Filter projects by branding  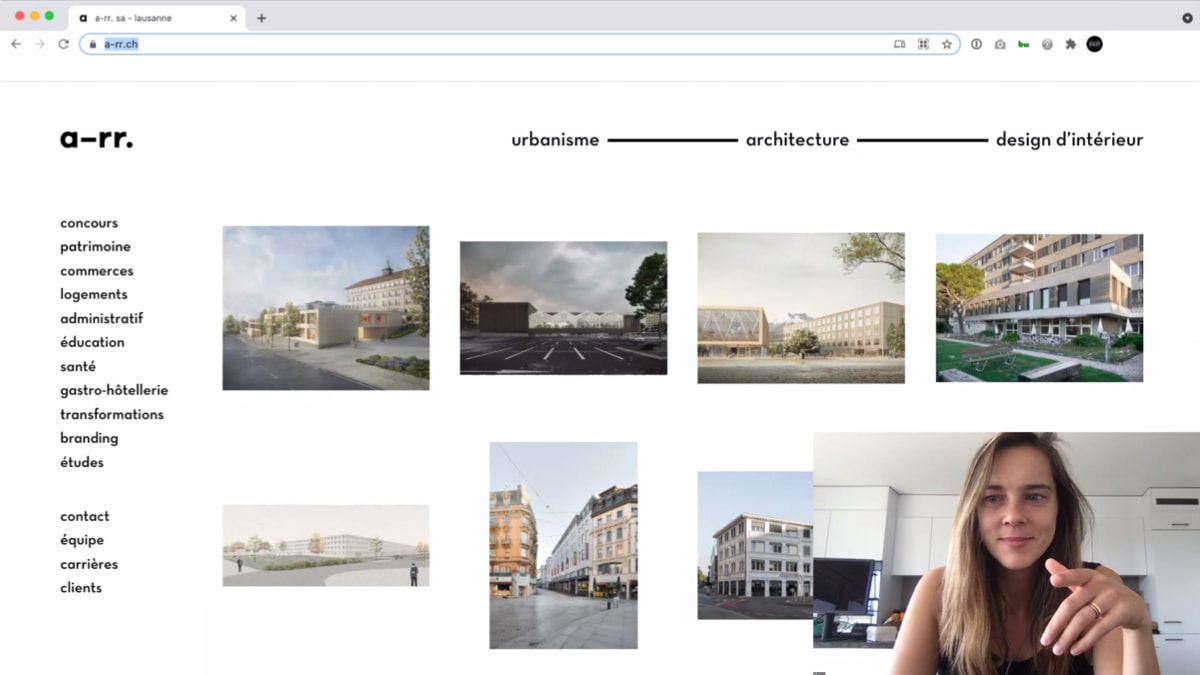(89, 438)
